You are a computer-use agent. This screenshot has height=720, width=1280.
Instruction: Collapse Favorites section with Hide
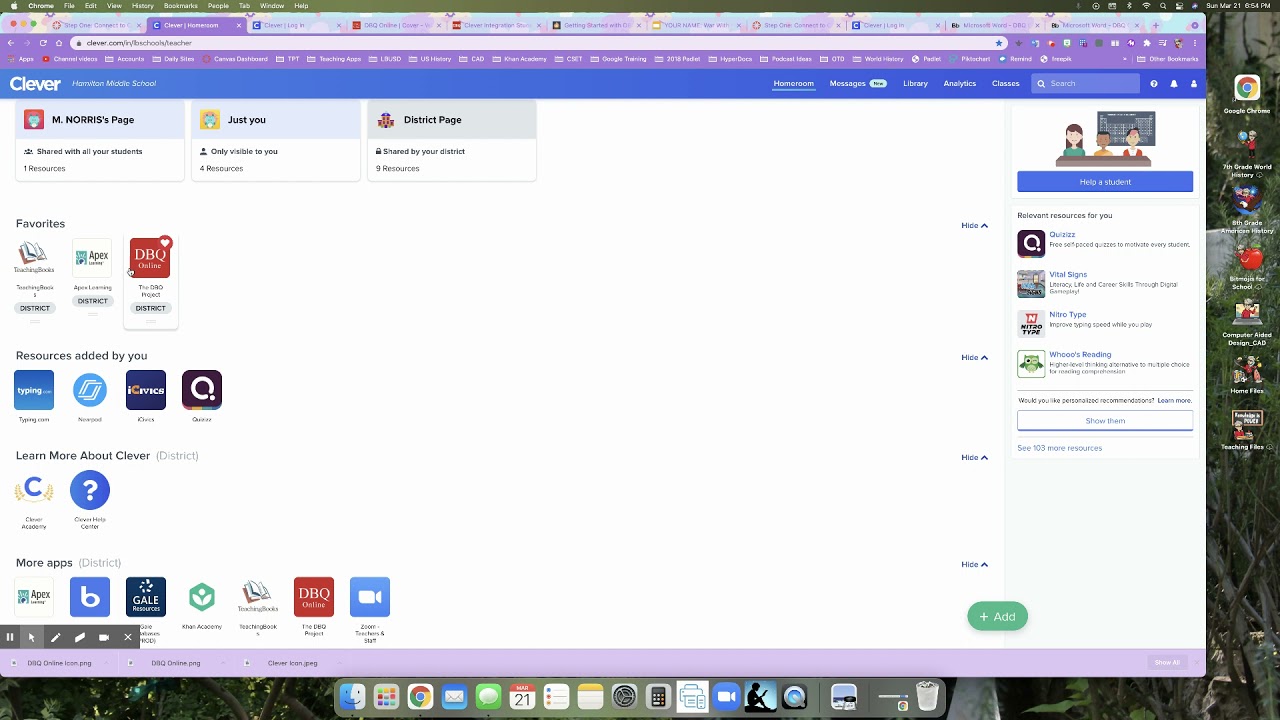(974, 225)
